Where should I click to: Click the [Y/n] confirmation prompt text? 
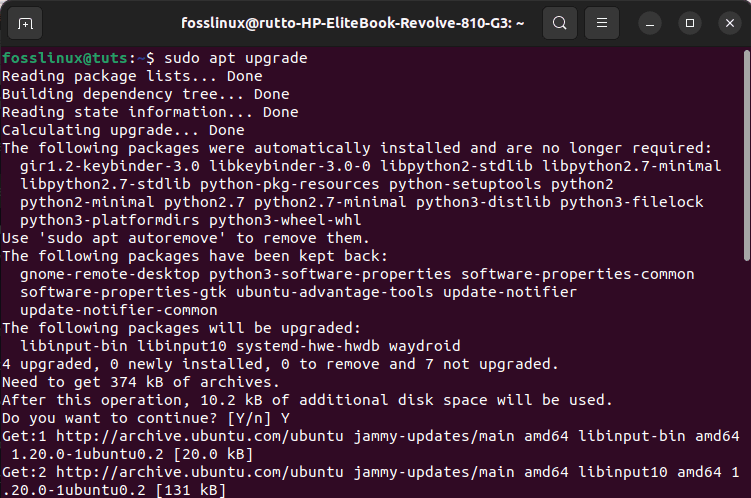[x=249, y=419]
